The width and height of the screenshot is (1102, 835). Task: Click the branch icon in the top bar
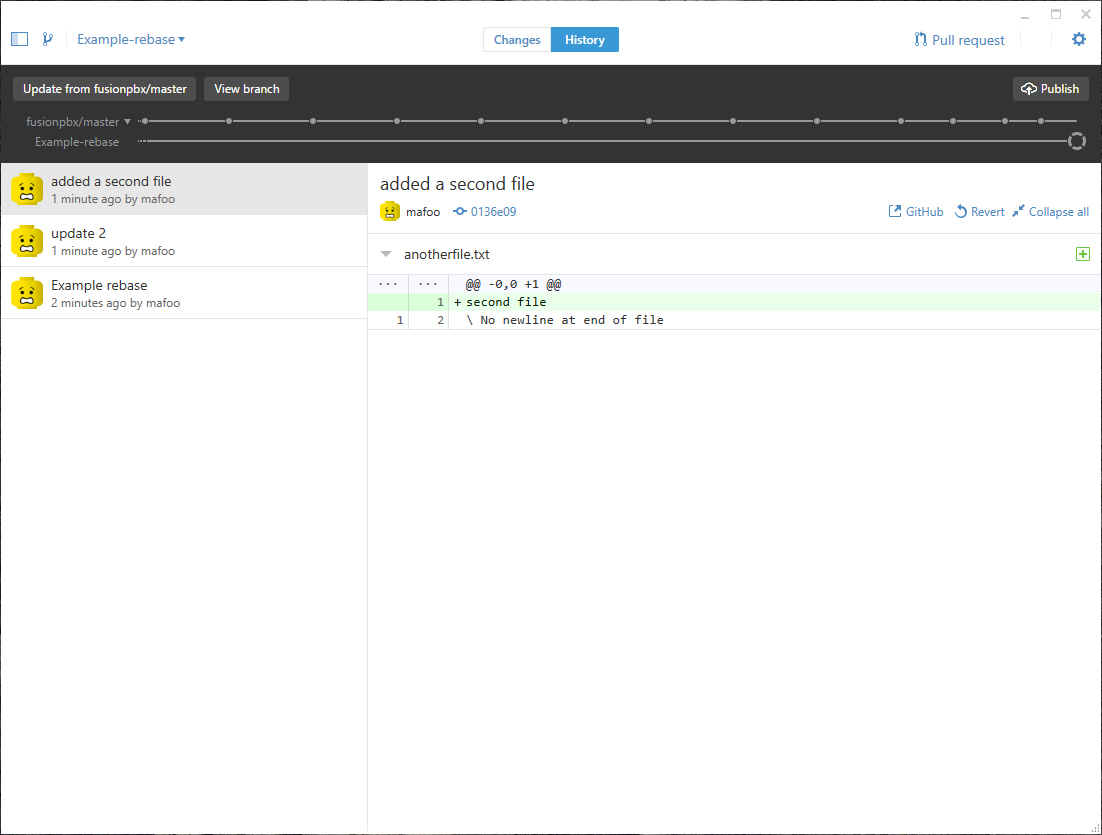(x=47, y=40)
